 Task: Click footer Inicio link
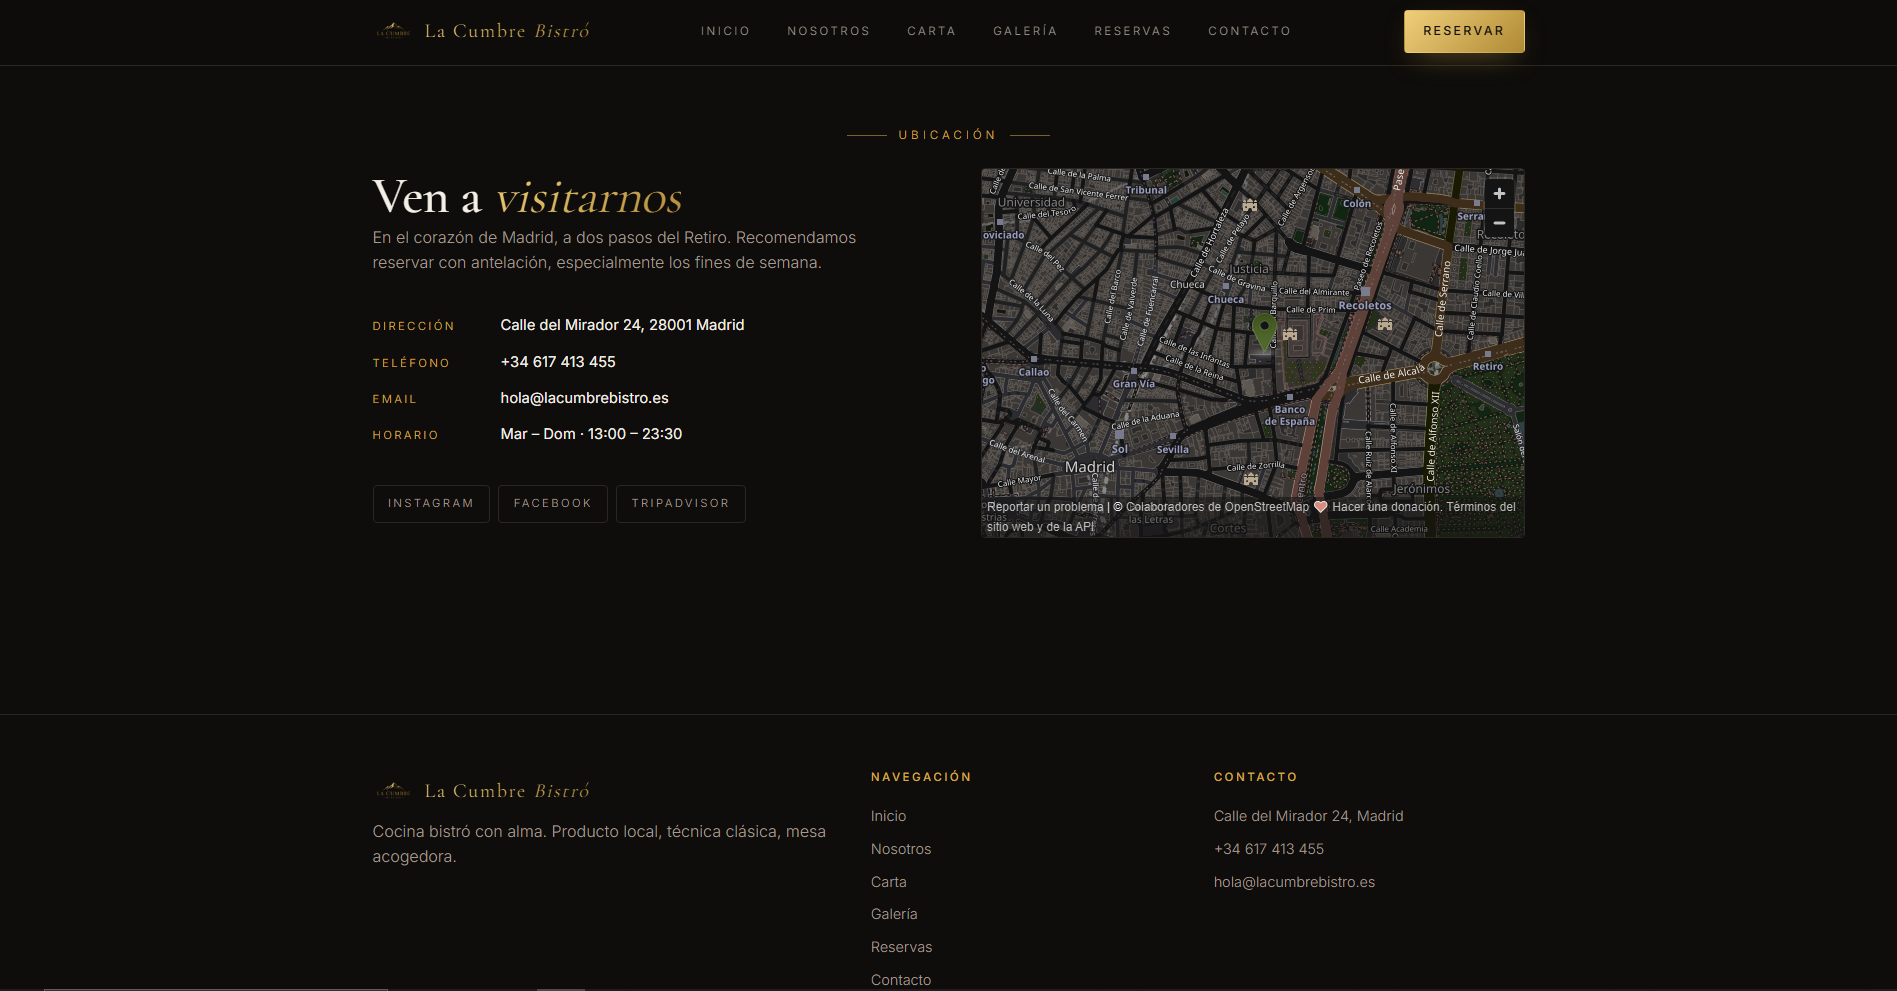(x=888, y=816)
